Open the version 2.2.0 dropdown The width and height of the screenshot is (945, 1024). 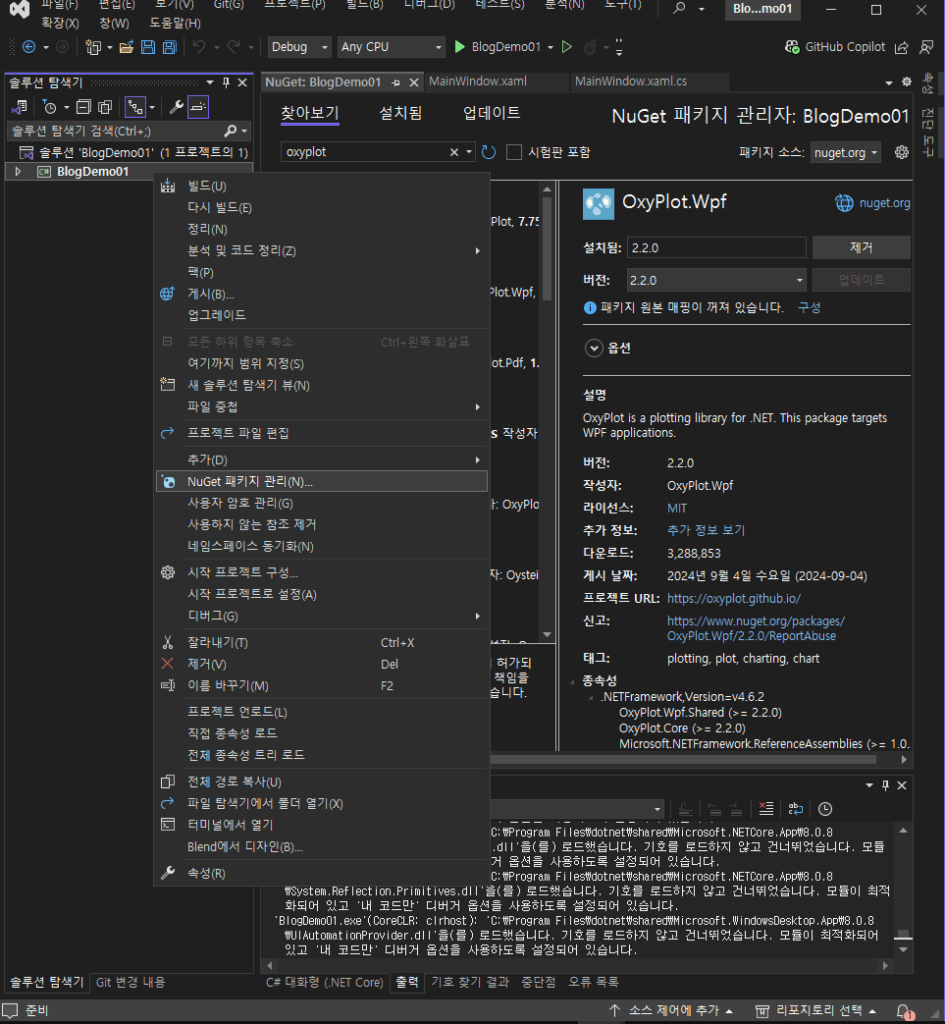(x=716, y=280)
